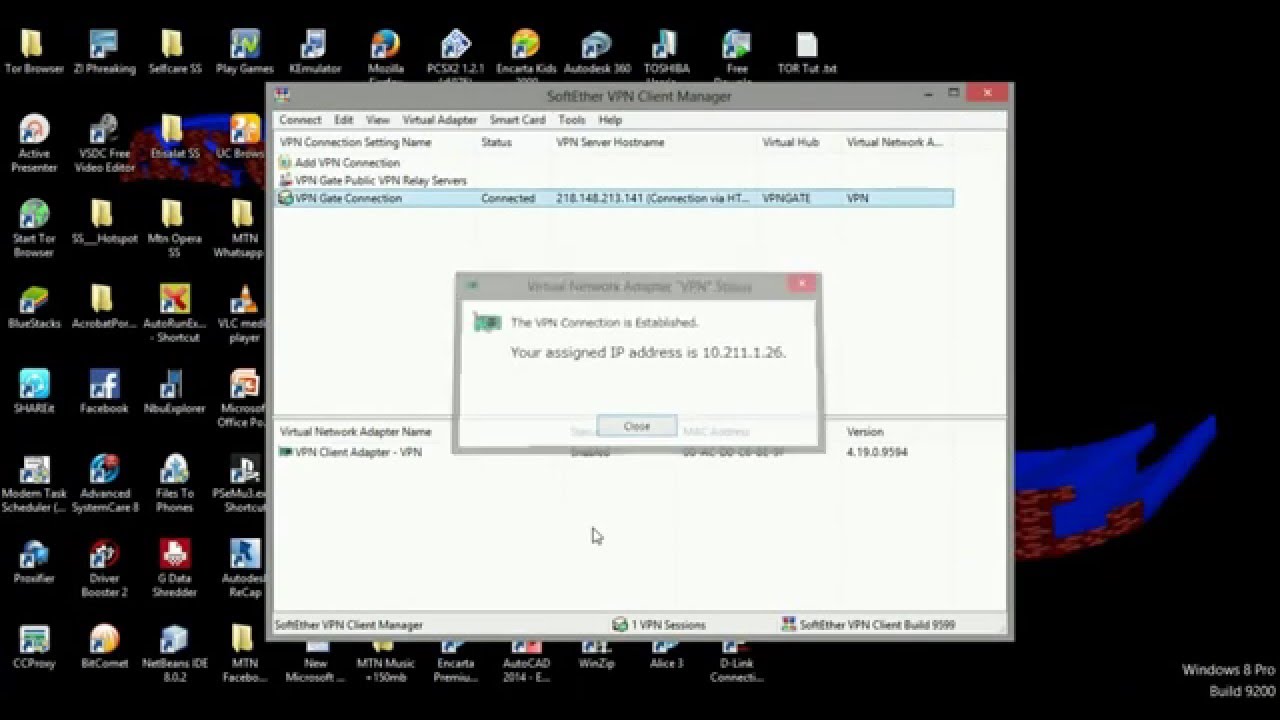Select the AutoRunEx Shortcut icon
Viewport: 1280px width, 720px height.
(174, 313)
